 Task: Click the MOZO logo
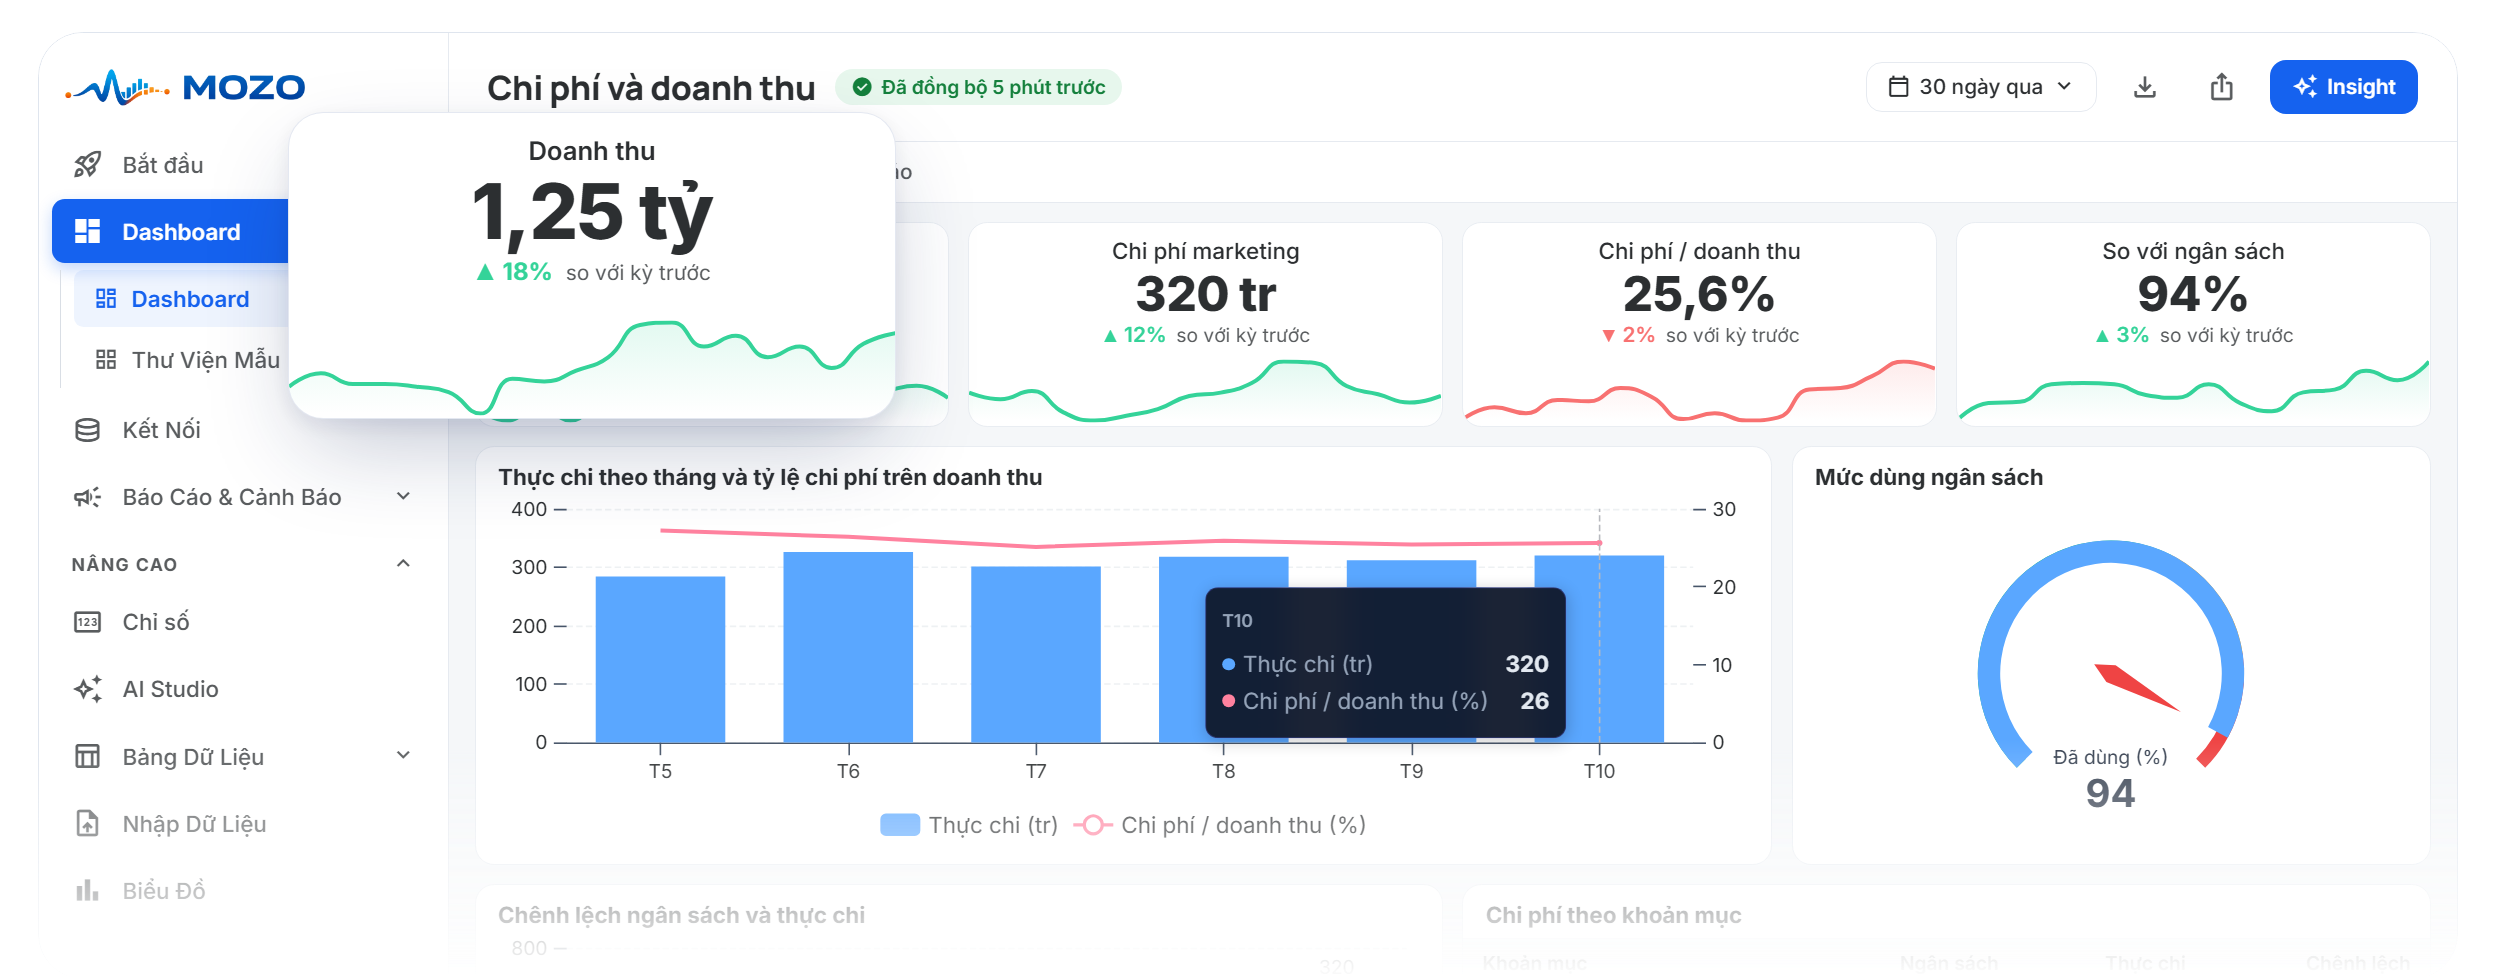point(186,88)
